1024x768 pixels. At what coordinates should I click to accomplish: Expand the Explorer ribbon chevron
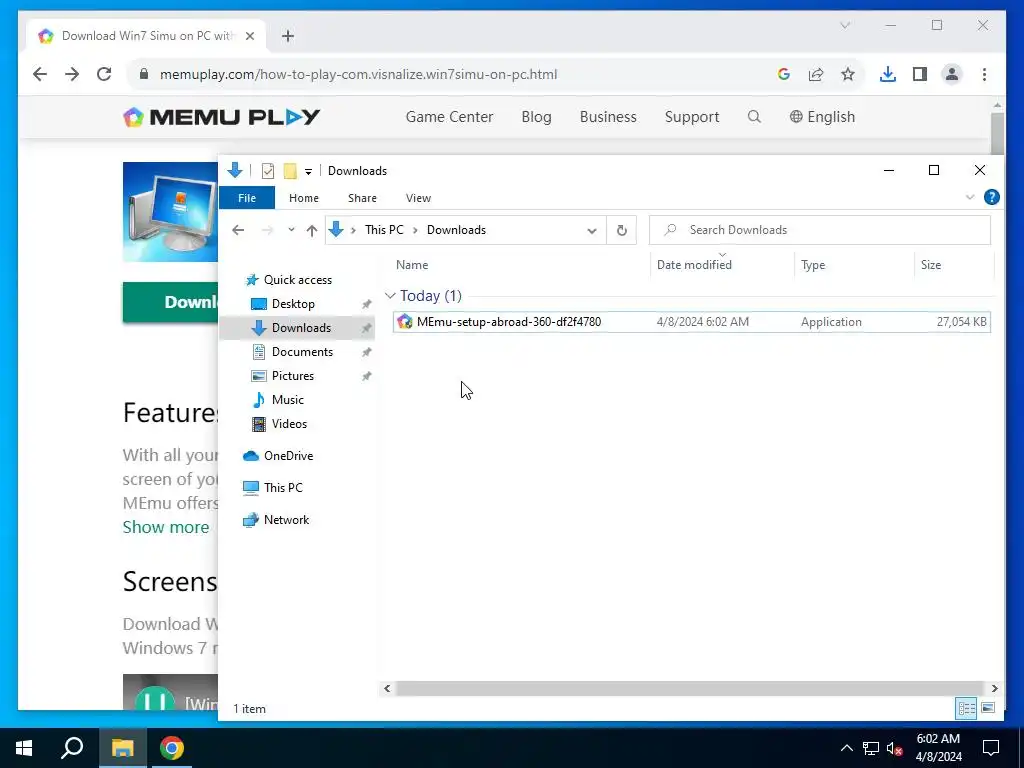click(970, 197)
